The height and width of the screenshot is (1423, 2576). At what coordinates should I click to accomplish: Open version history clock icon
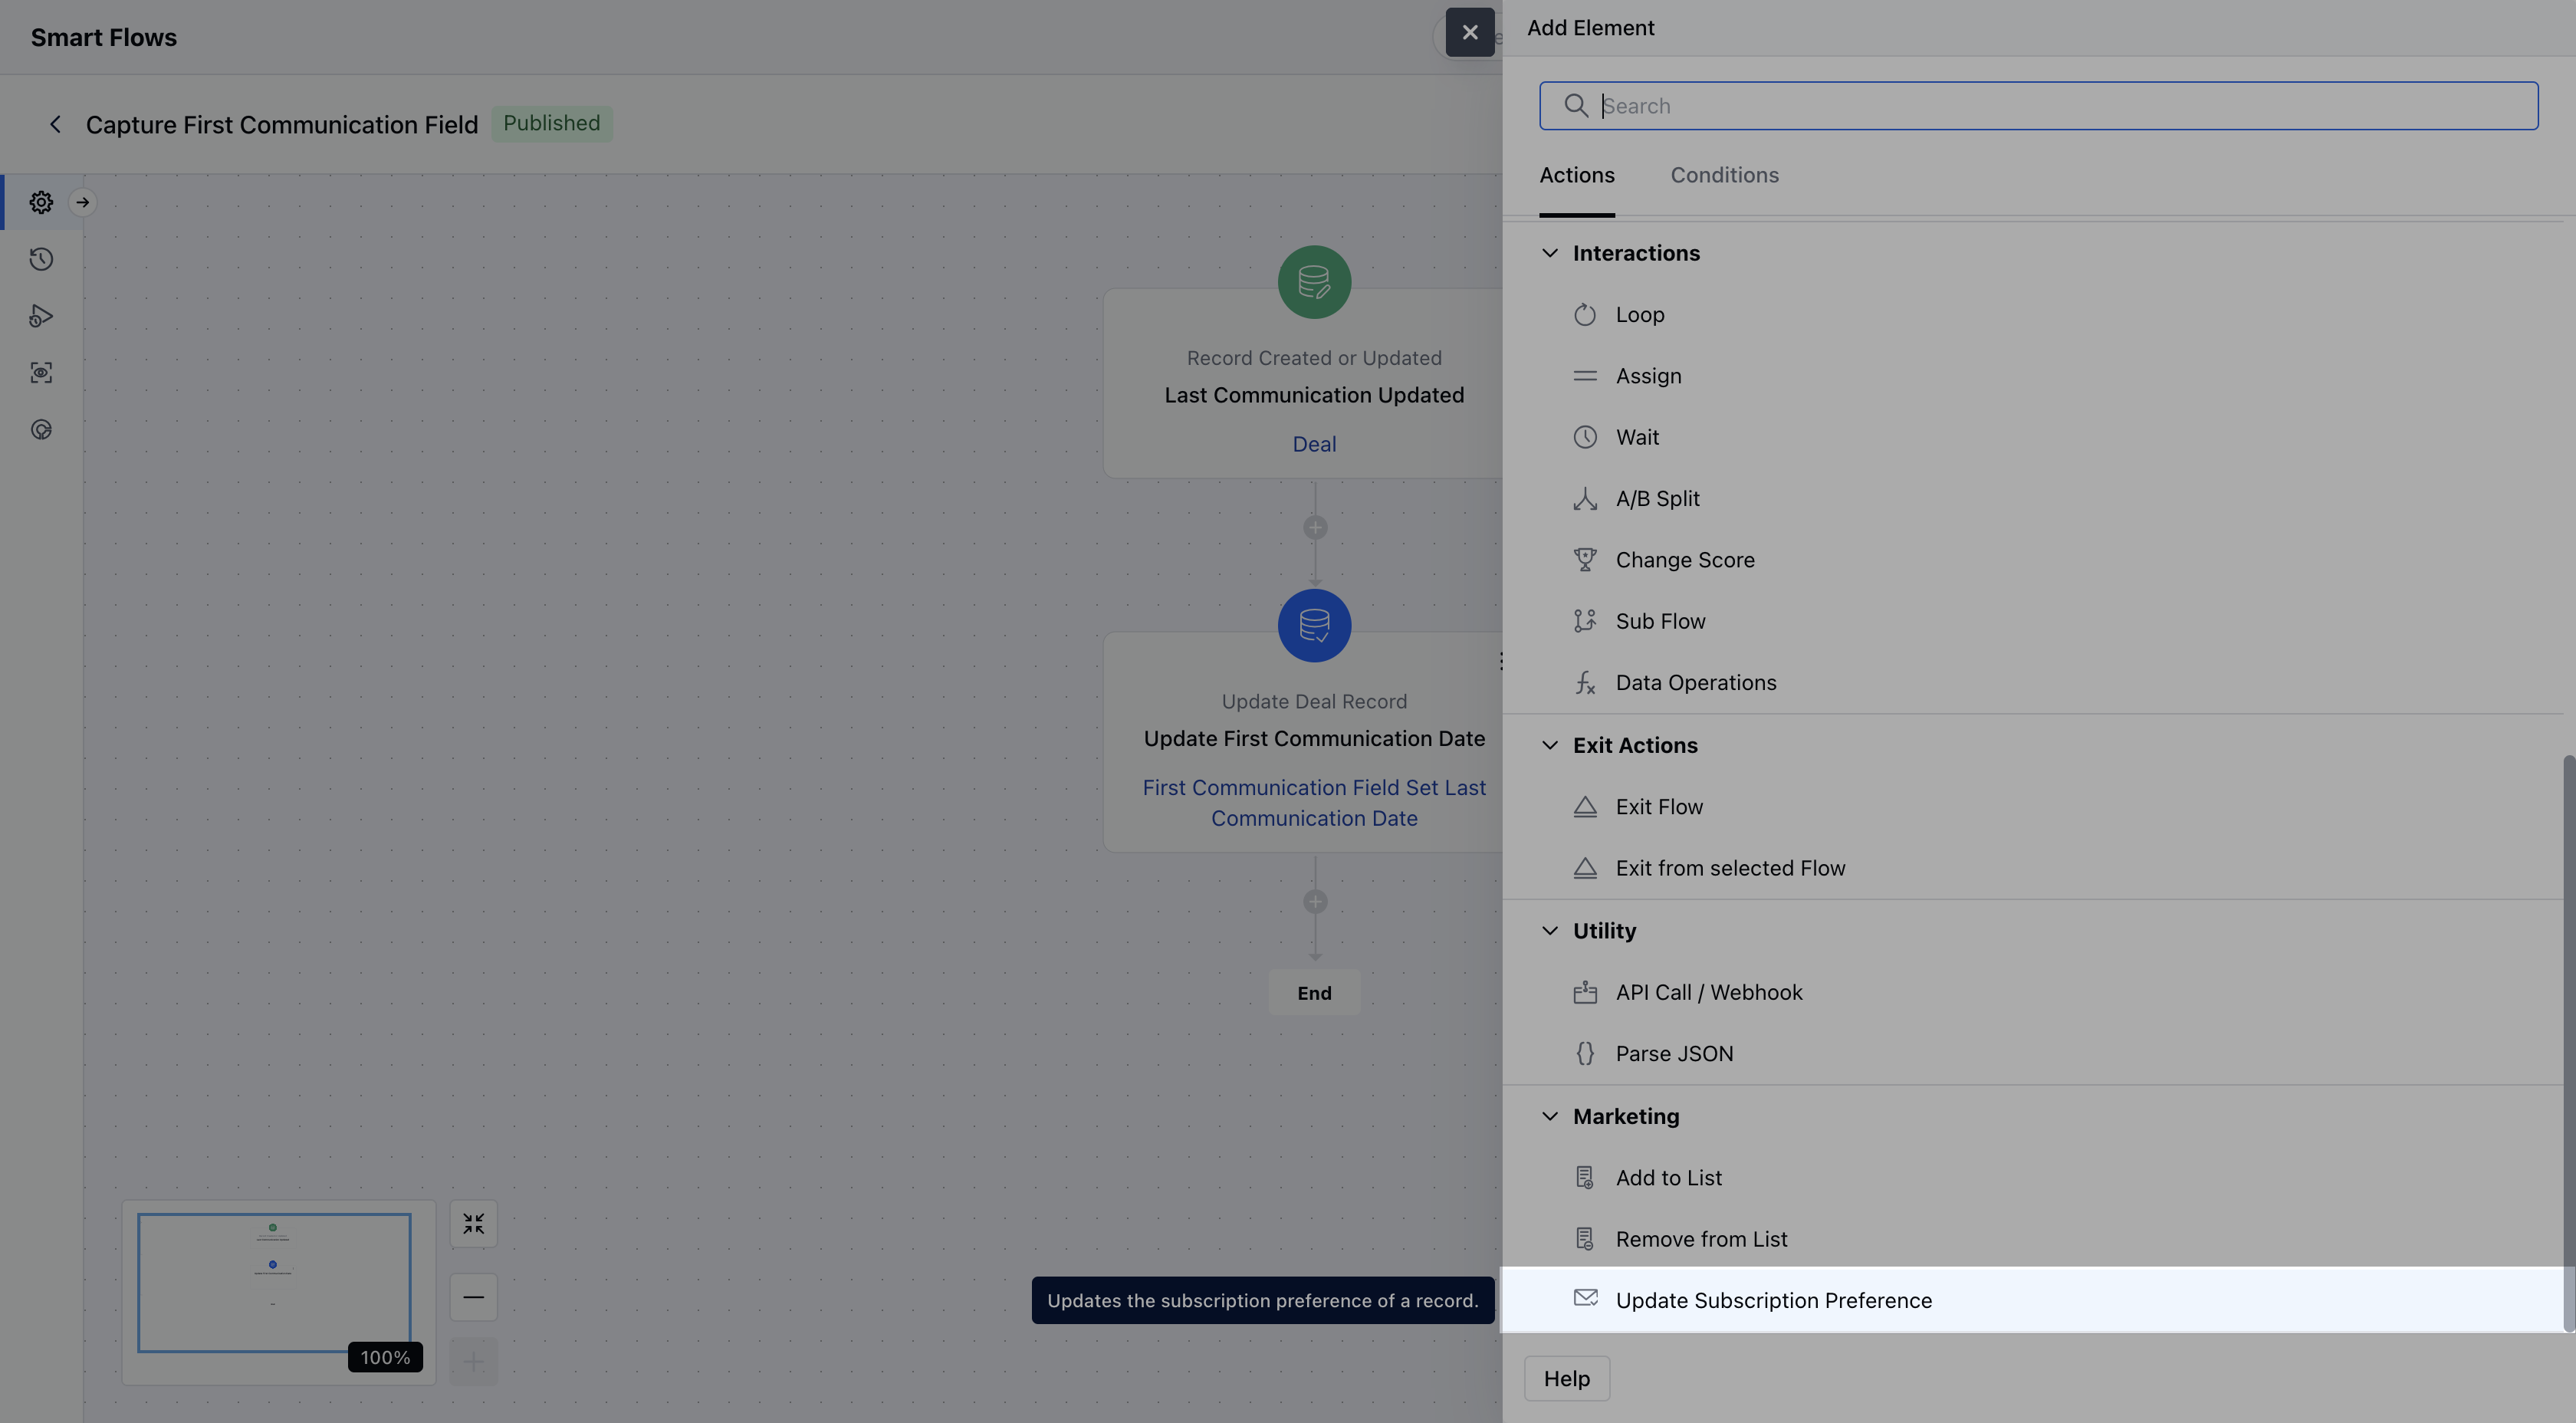[x=41, y=259]
